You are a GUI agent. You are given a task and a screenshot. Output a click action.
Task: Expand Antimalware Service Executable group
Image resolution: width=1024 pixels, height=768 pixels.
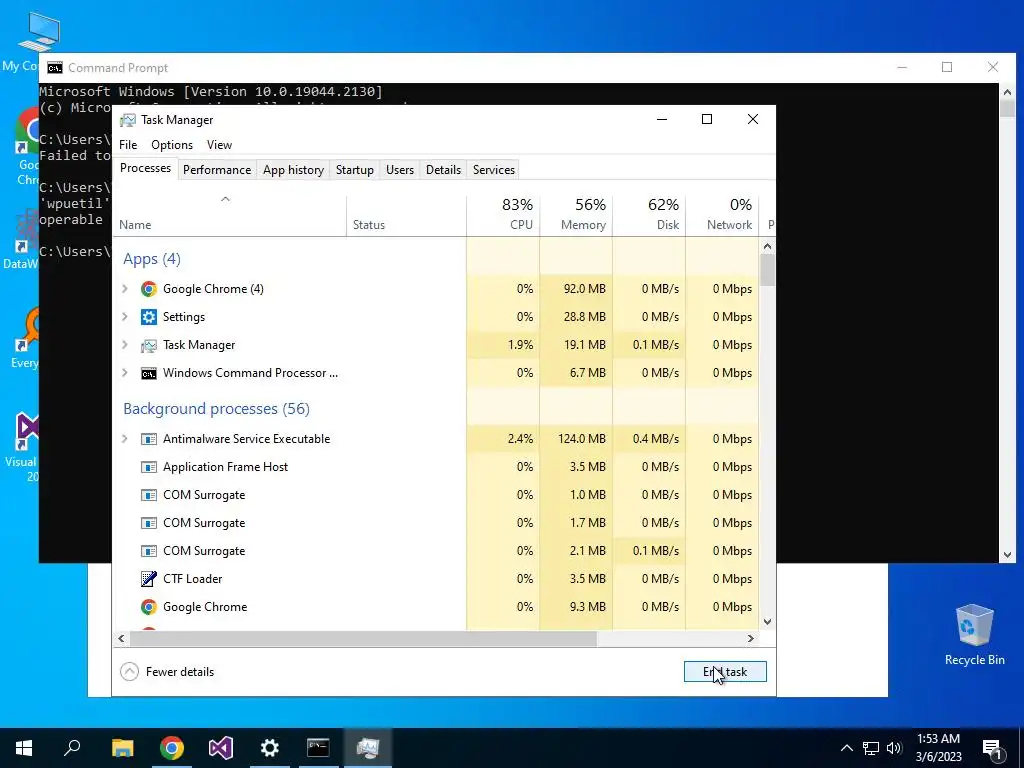[x=125, y=439]
